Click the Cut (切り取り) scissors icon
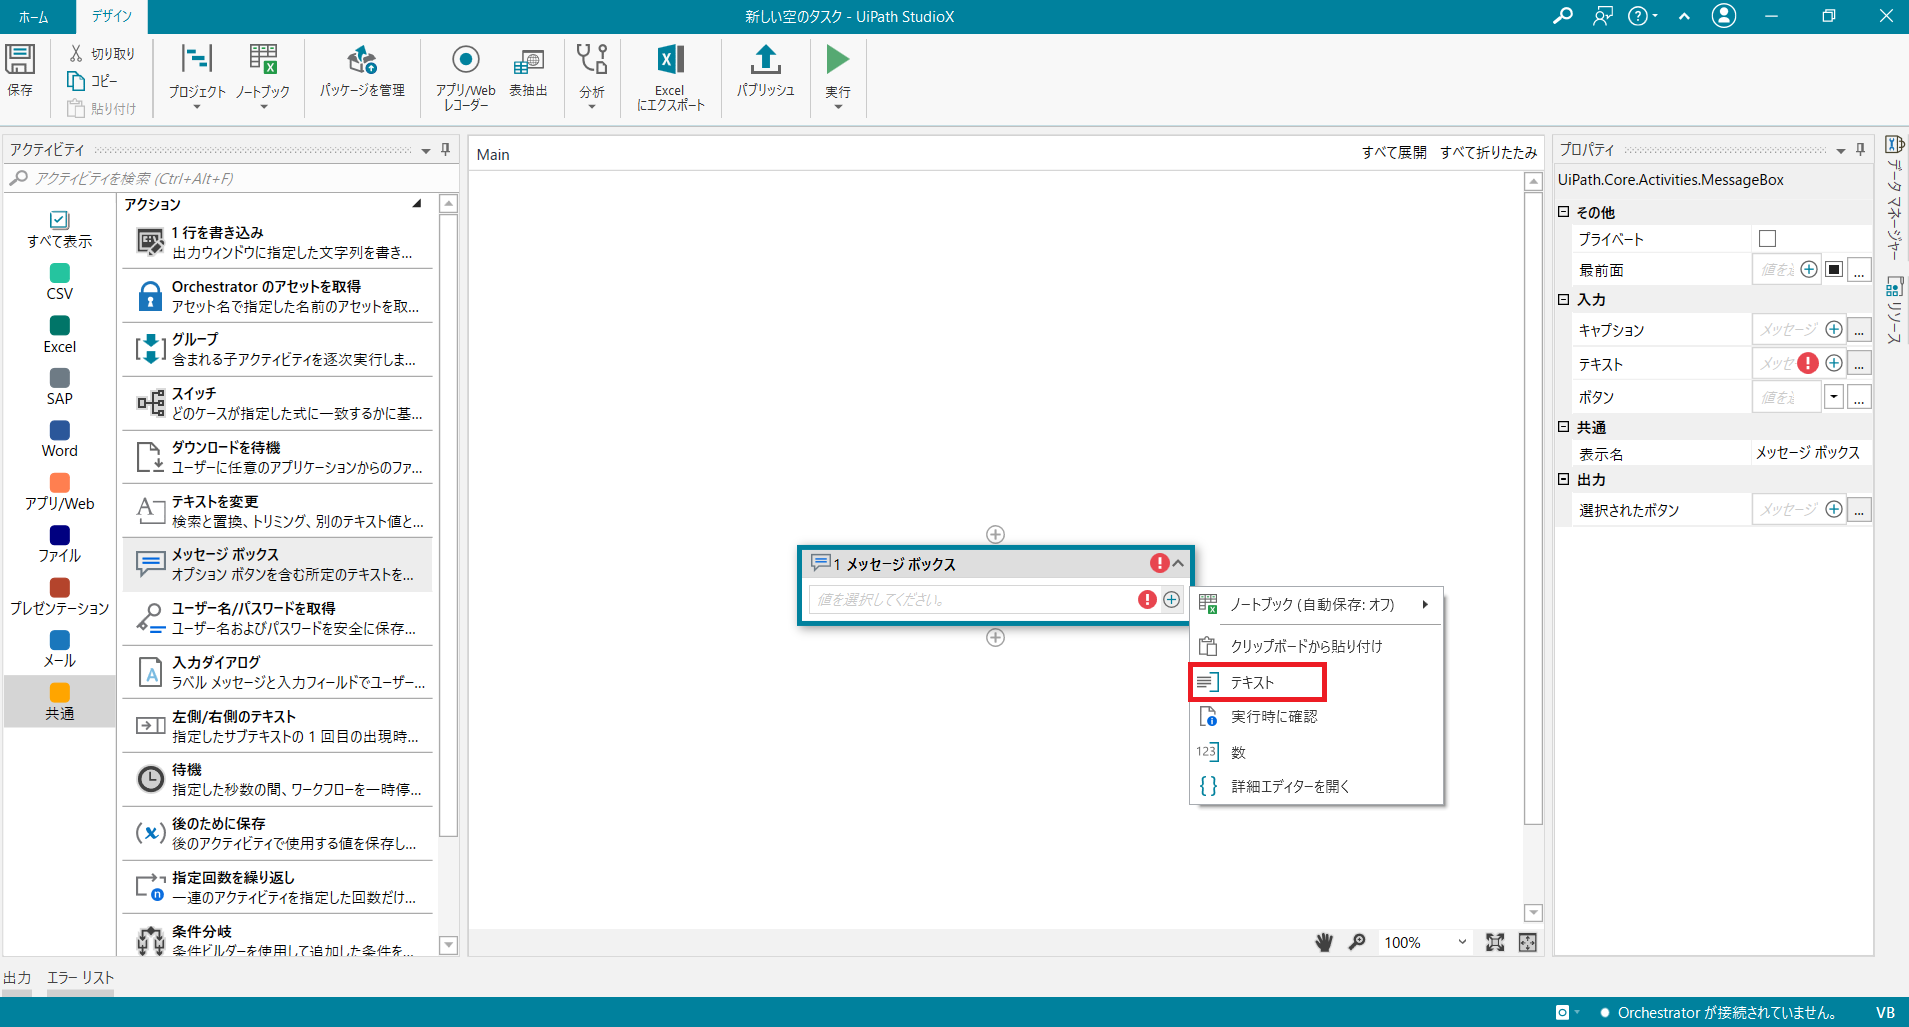The height and width of the screenshot is (1027, 1909). (76, 53)
